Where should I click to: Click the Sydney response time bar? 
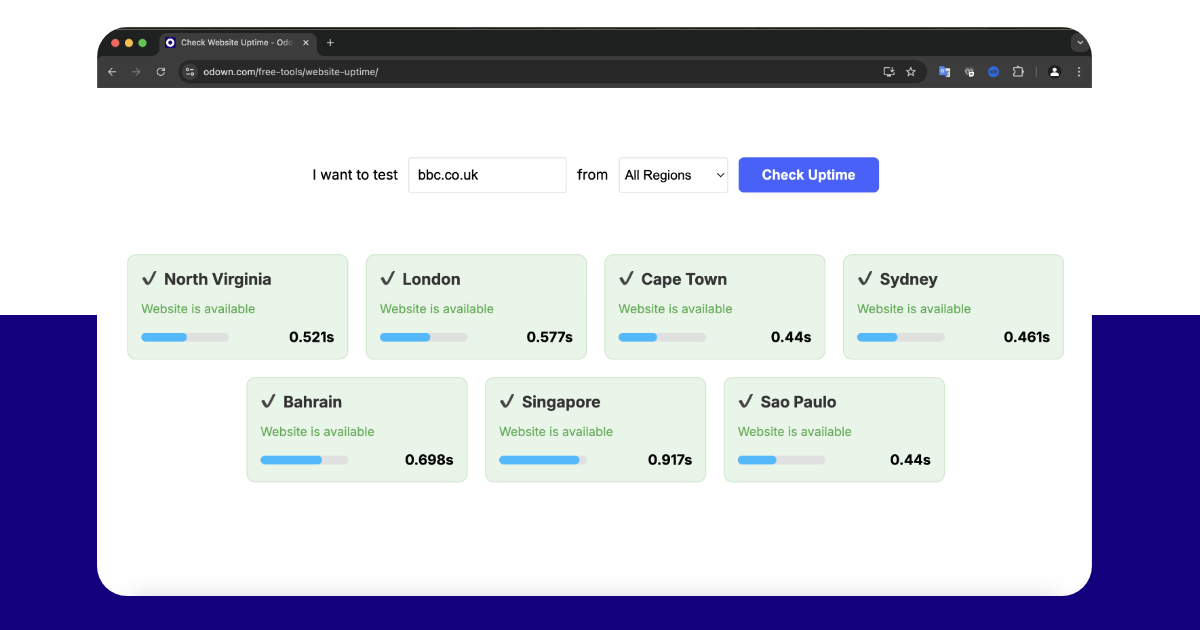point(901,337)
